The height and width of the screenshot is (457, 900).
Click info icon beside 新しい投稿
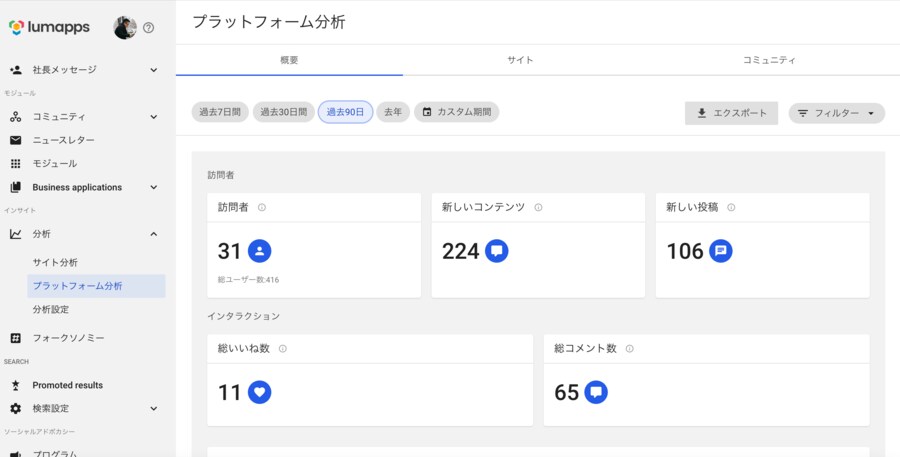pos(731,207)
